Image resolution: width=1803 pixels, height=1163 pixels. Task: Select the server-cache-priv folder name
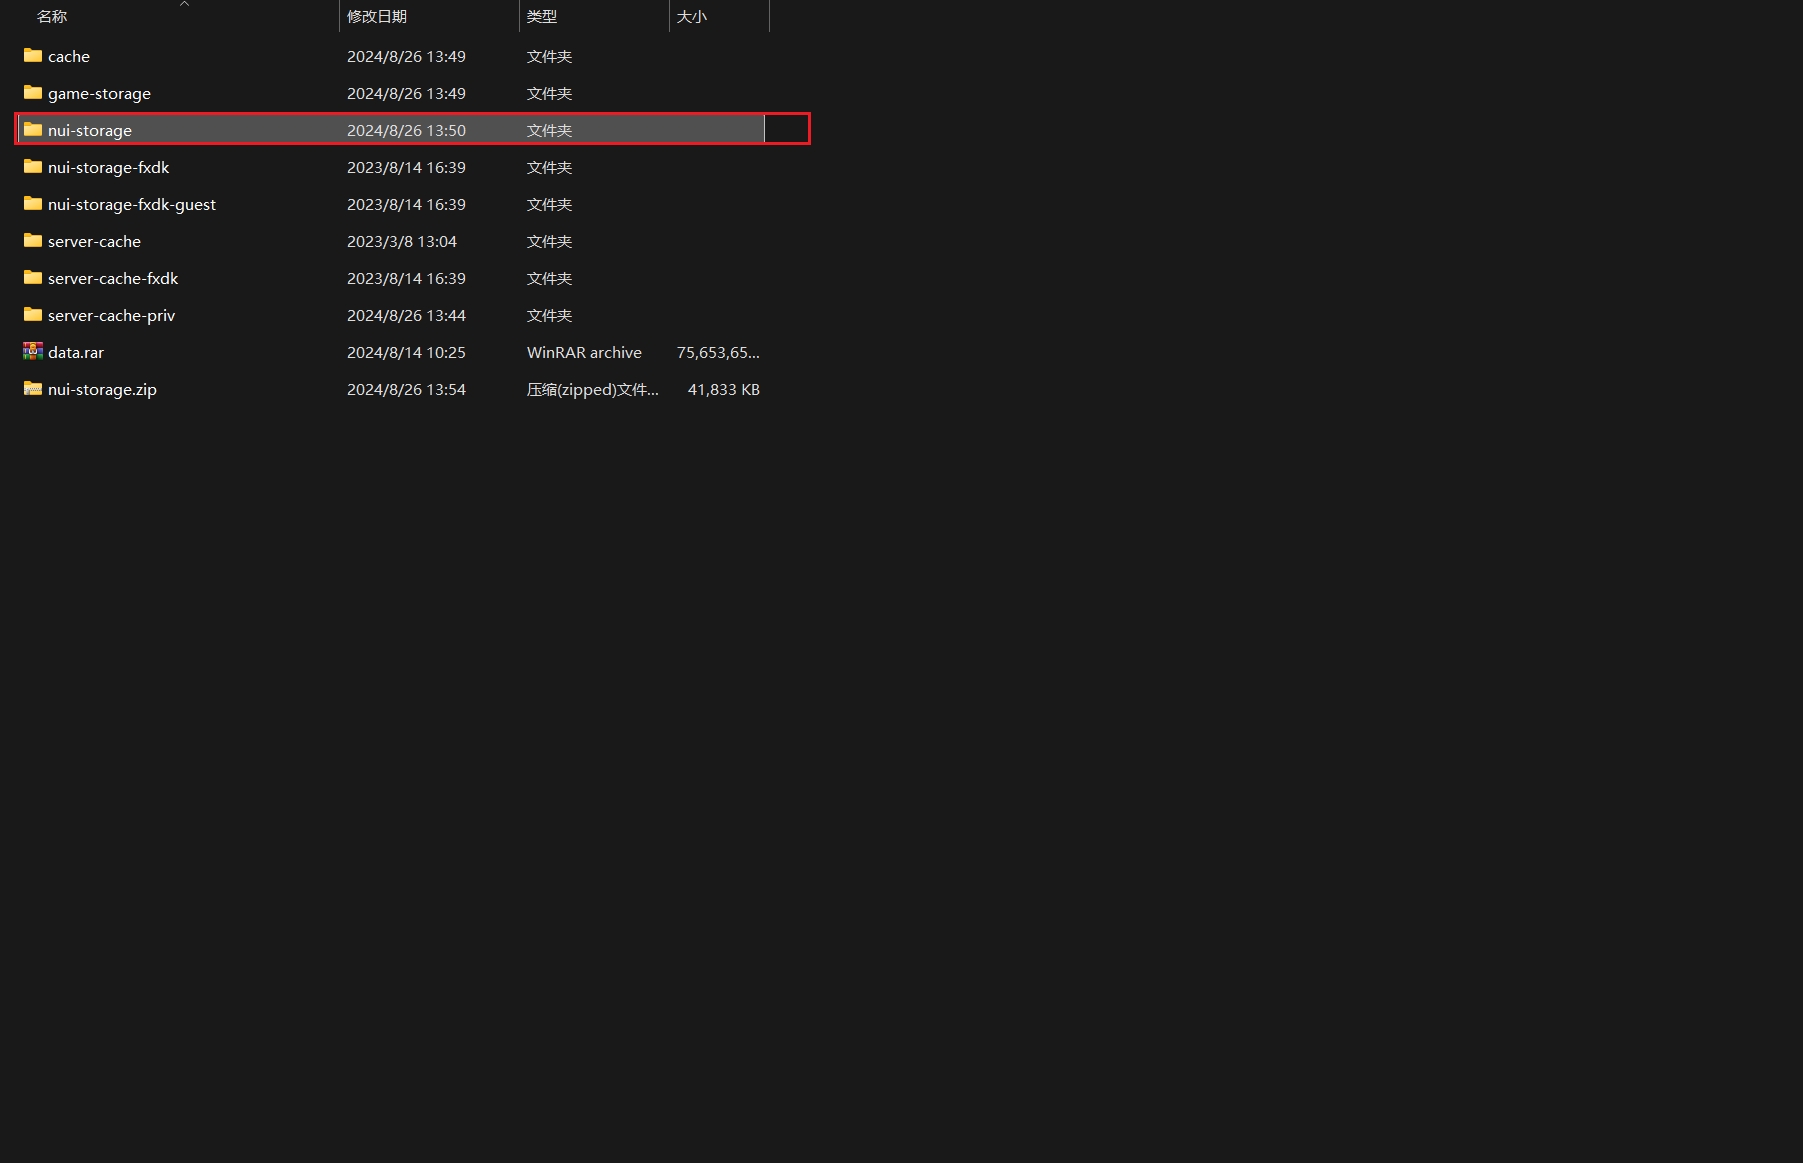(x=111, y=316)
